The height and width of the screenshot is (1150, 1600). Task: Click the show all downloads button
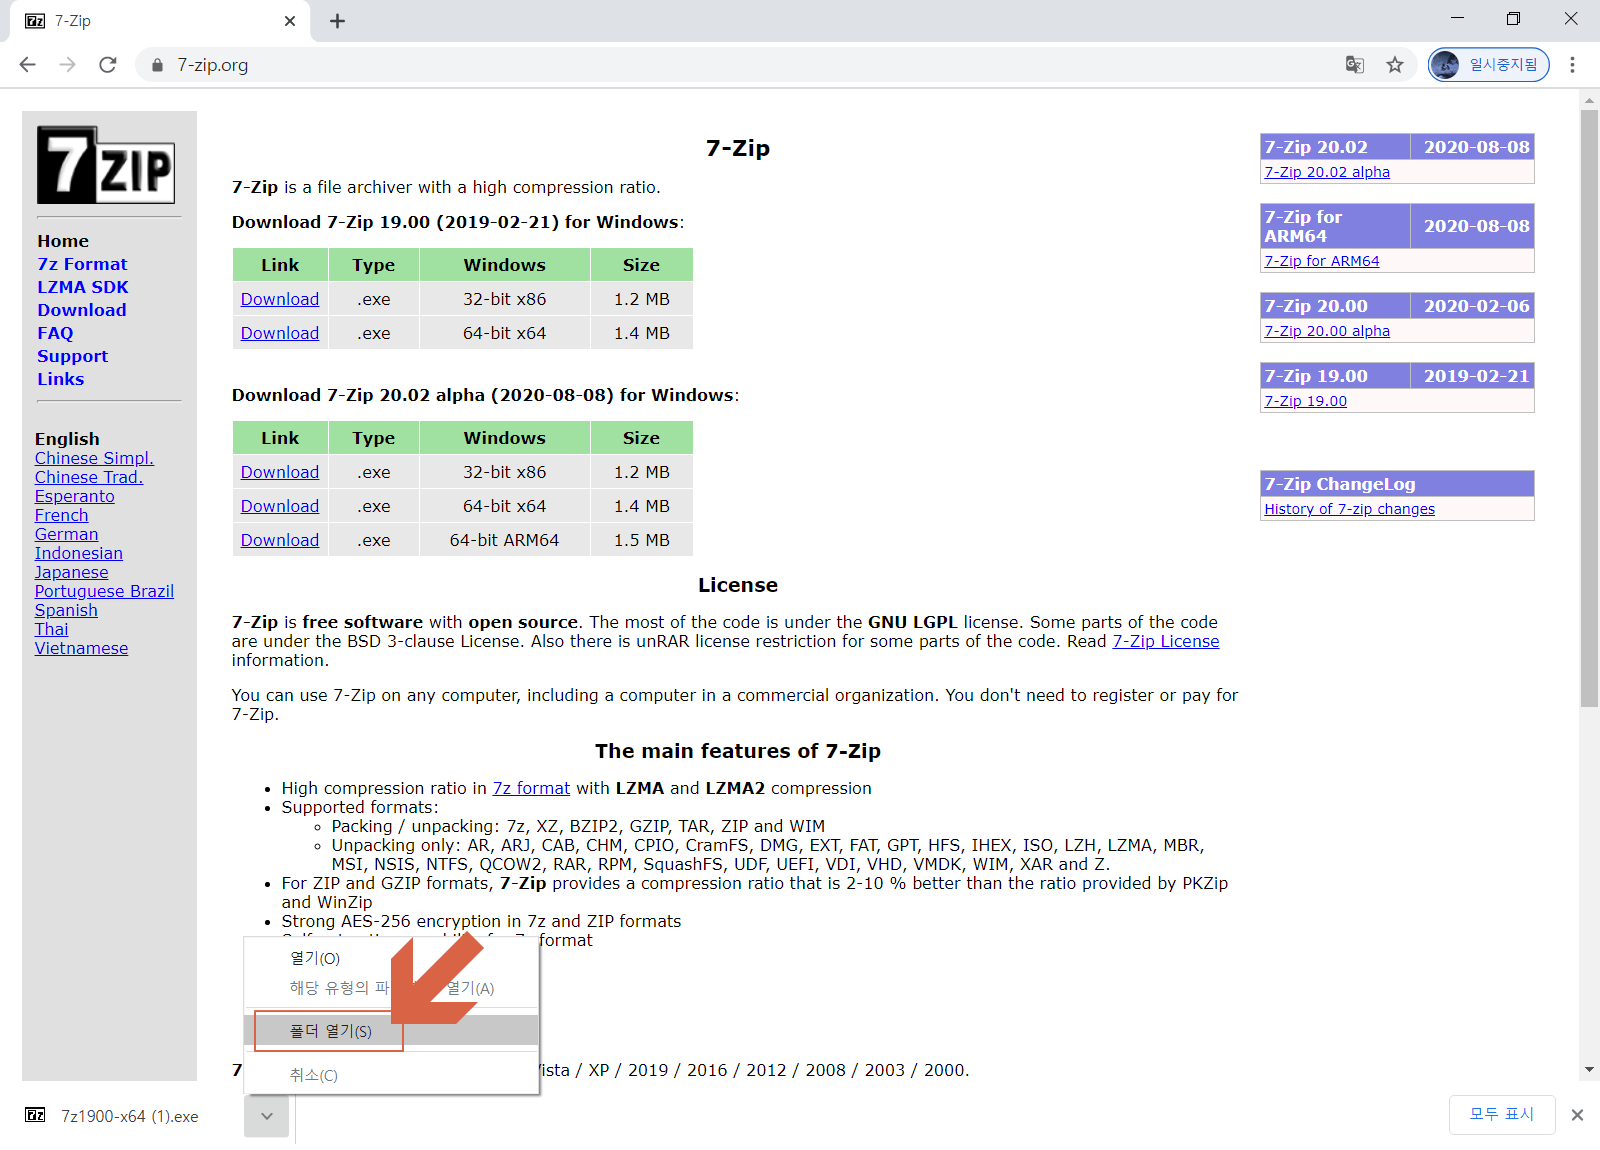[1502, 1114]
